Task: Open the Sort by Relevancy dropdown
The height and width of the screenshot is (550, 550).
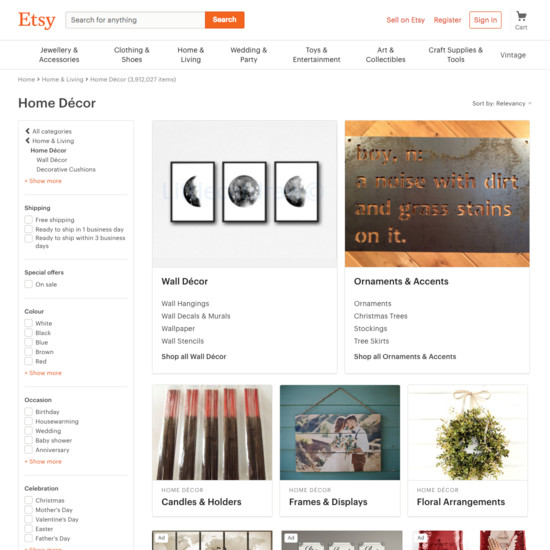Action: pyautogui.click(x=502, y=103)
